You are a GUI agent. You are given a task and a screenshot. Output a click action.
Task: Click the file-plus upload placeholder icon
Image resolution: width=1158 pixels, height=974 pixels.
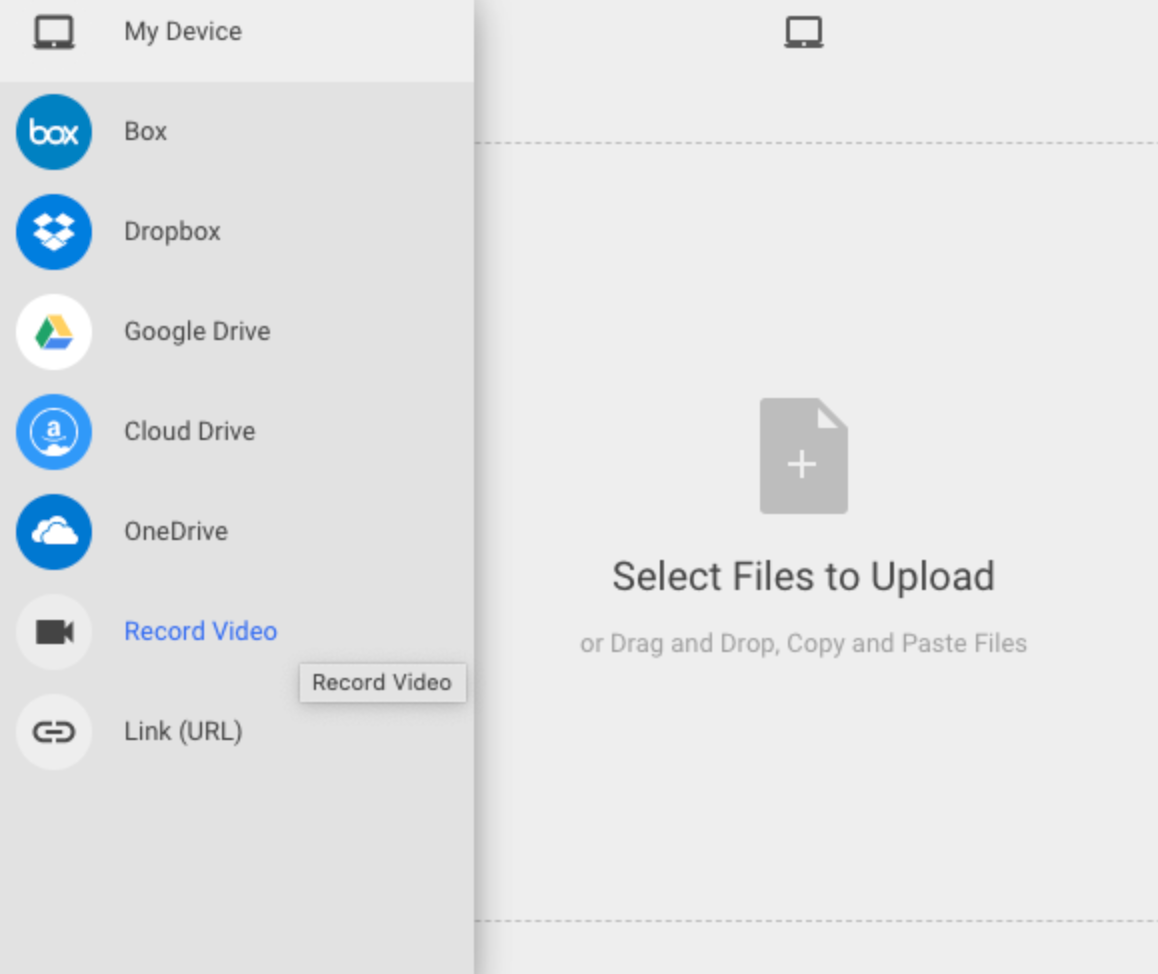(803, 455)
